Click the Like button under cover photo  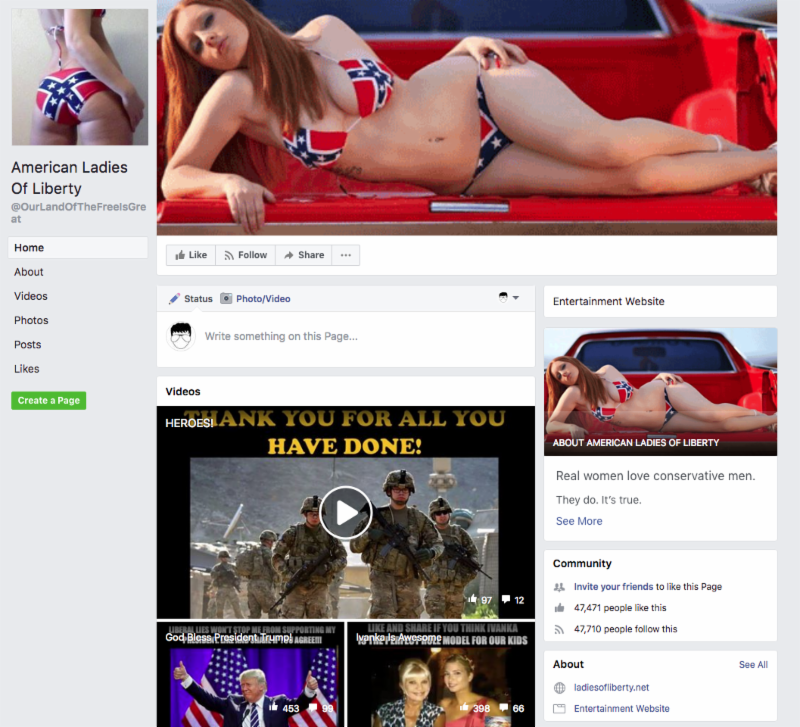pyautogui.click(x=191, y=255)
